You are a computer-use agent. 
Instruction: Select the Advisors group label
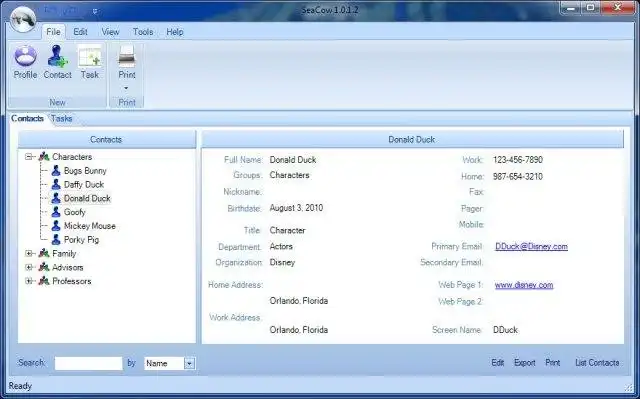68,268
